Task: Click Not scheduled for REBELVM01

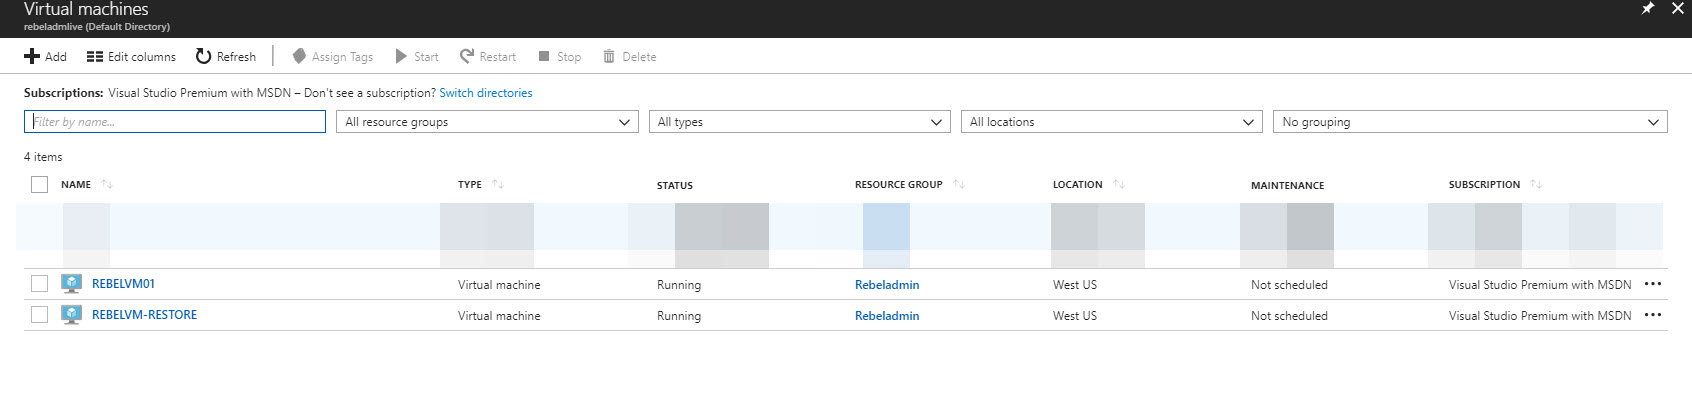Action: point(1289,285)
